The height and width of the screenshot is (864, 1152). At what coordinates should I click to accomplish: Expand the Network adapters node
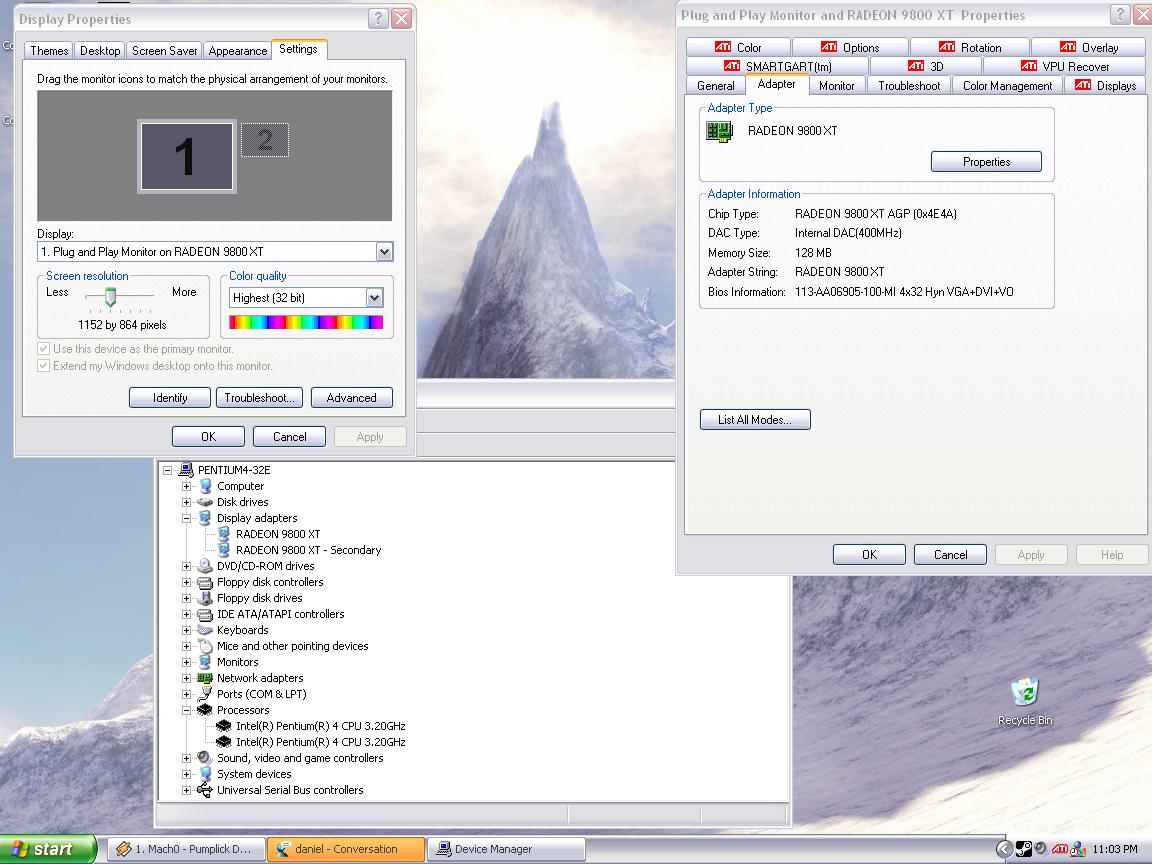187,678
